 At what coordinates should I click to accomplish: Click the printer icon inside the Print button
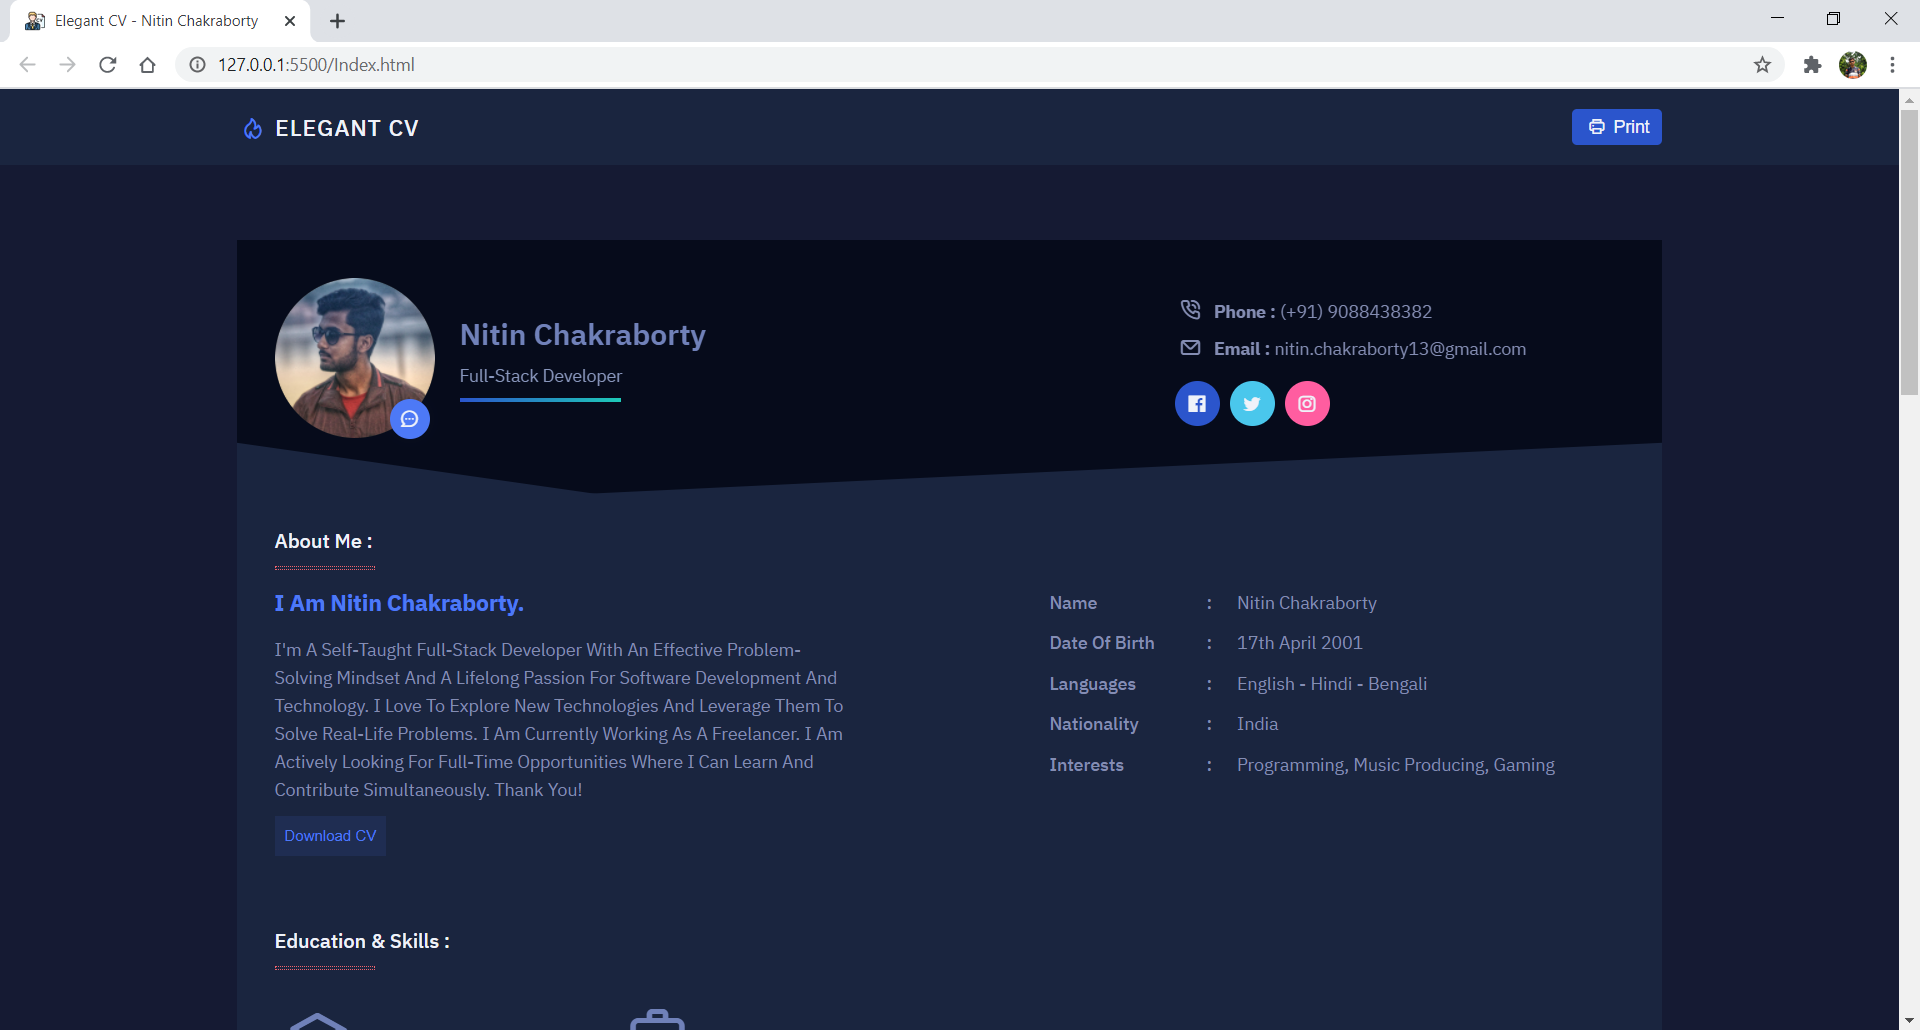[1598, 127]
